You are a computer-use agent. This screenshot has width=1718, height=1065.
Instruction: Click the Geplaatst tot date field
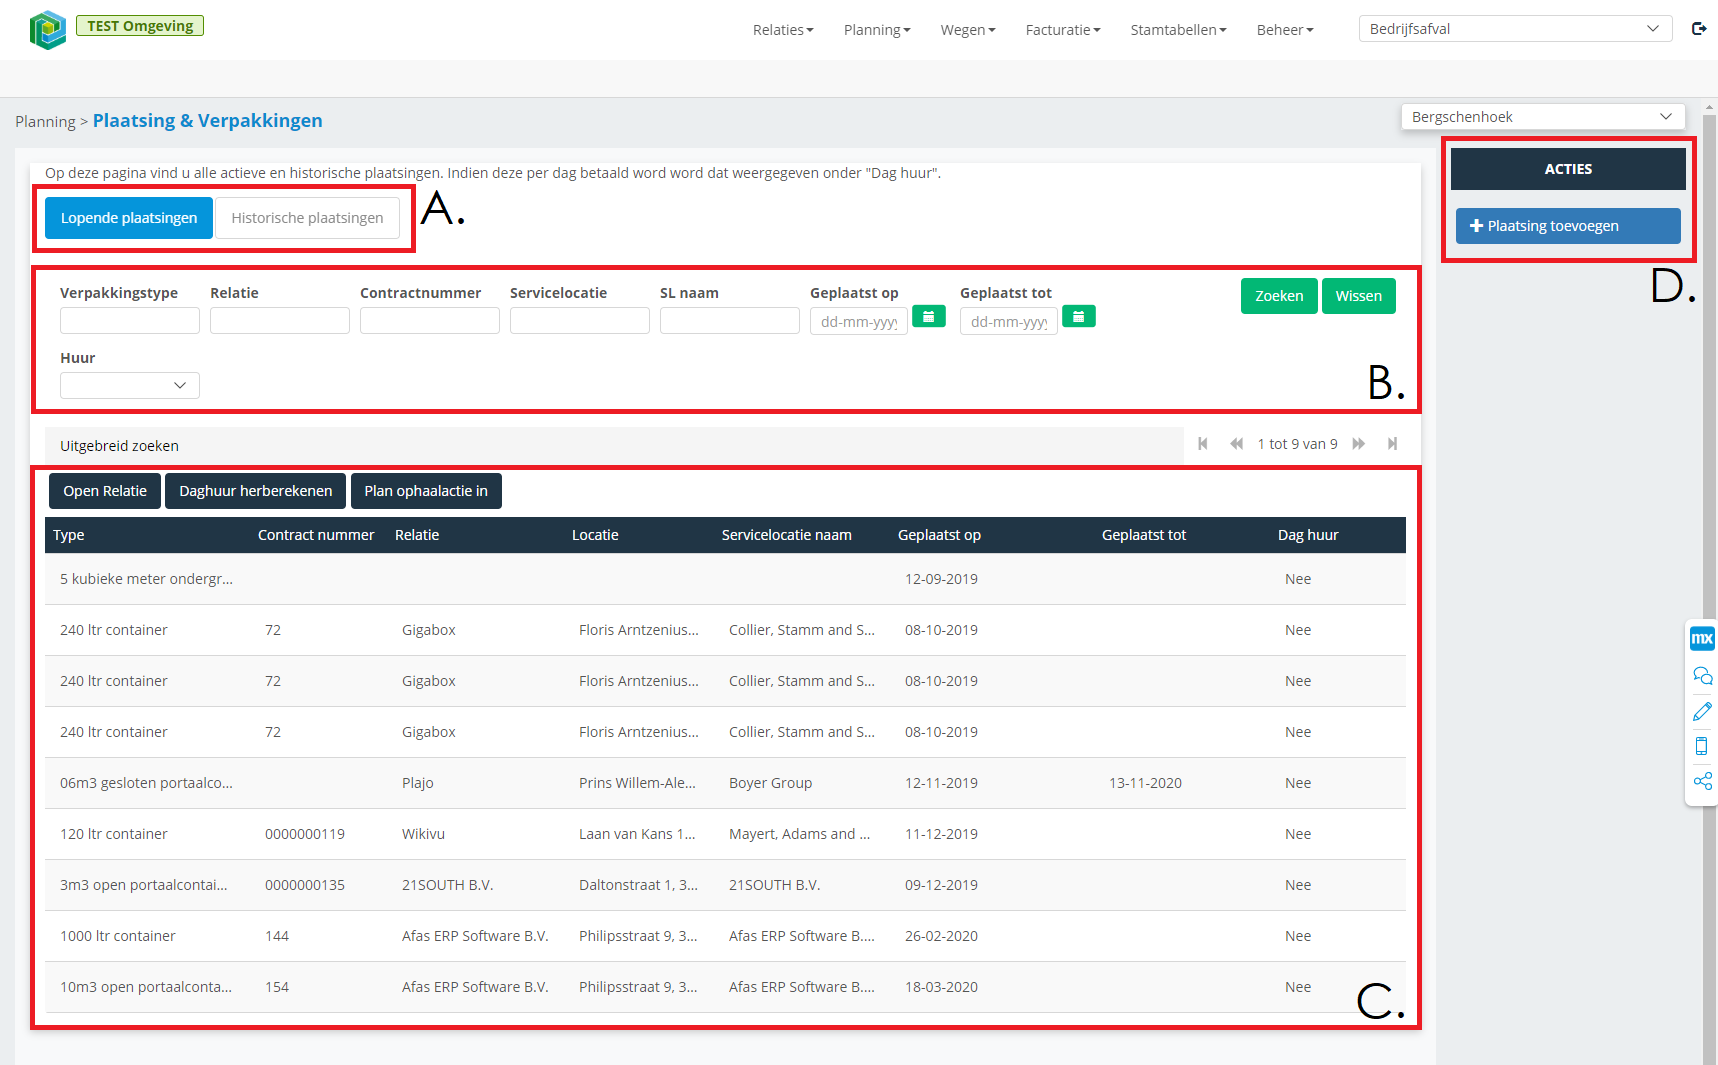click(x=1009, y=321)
